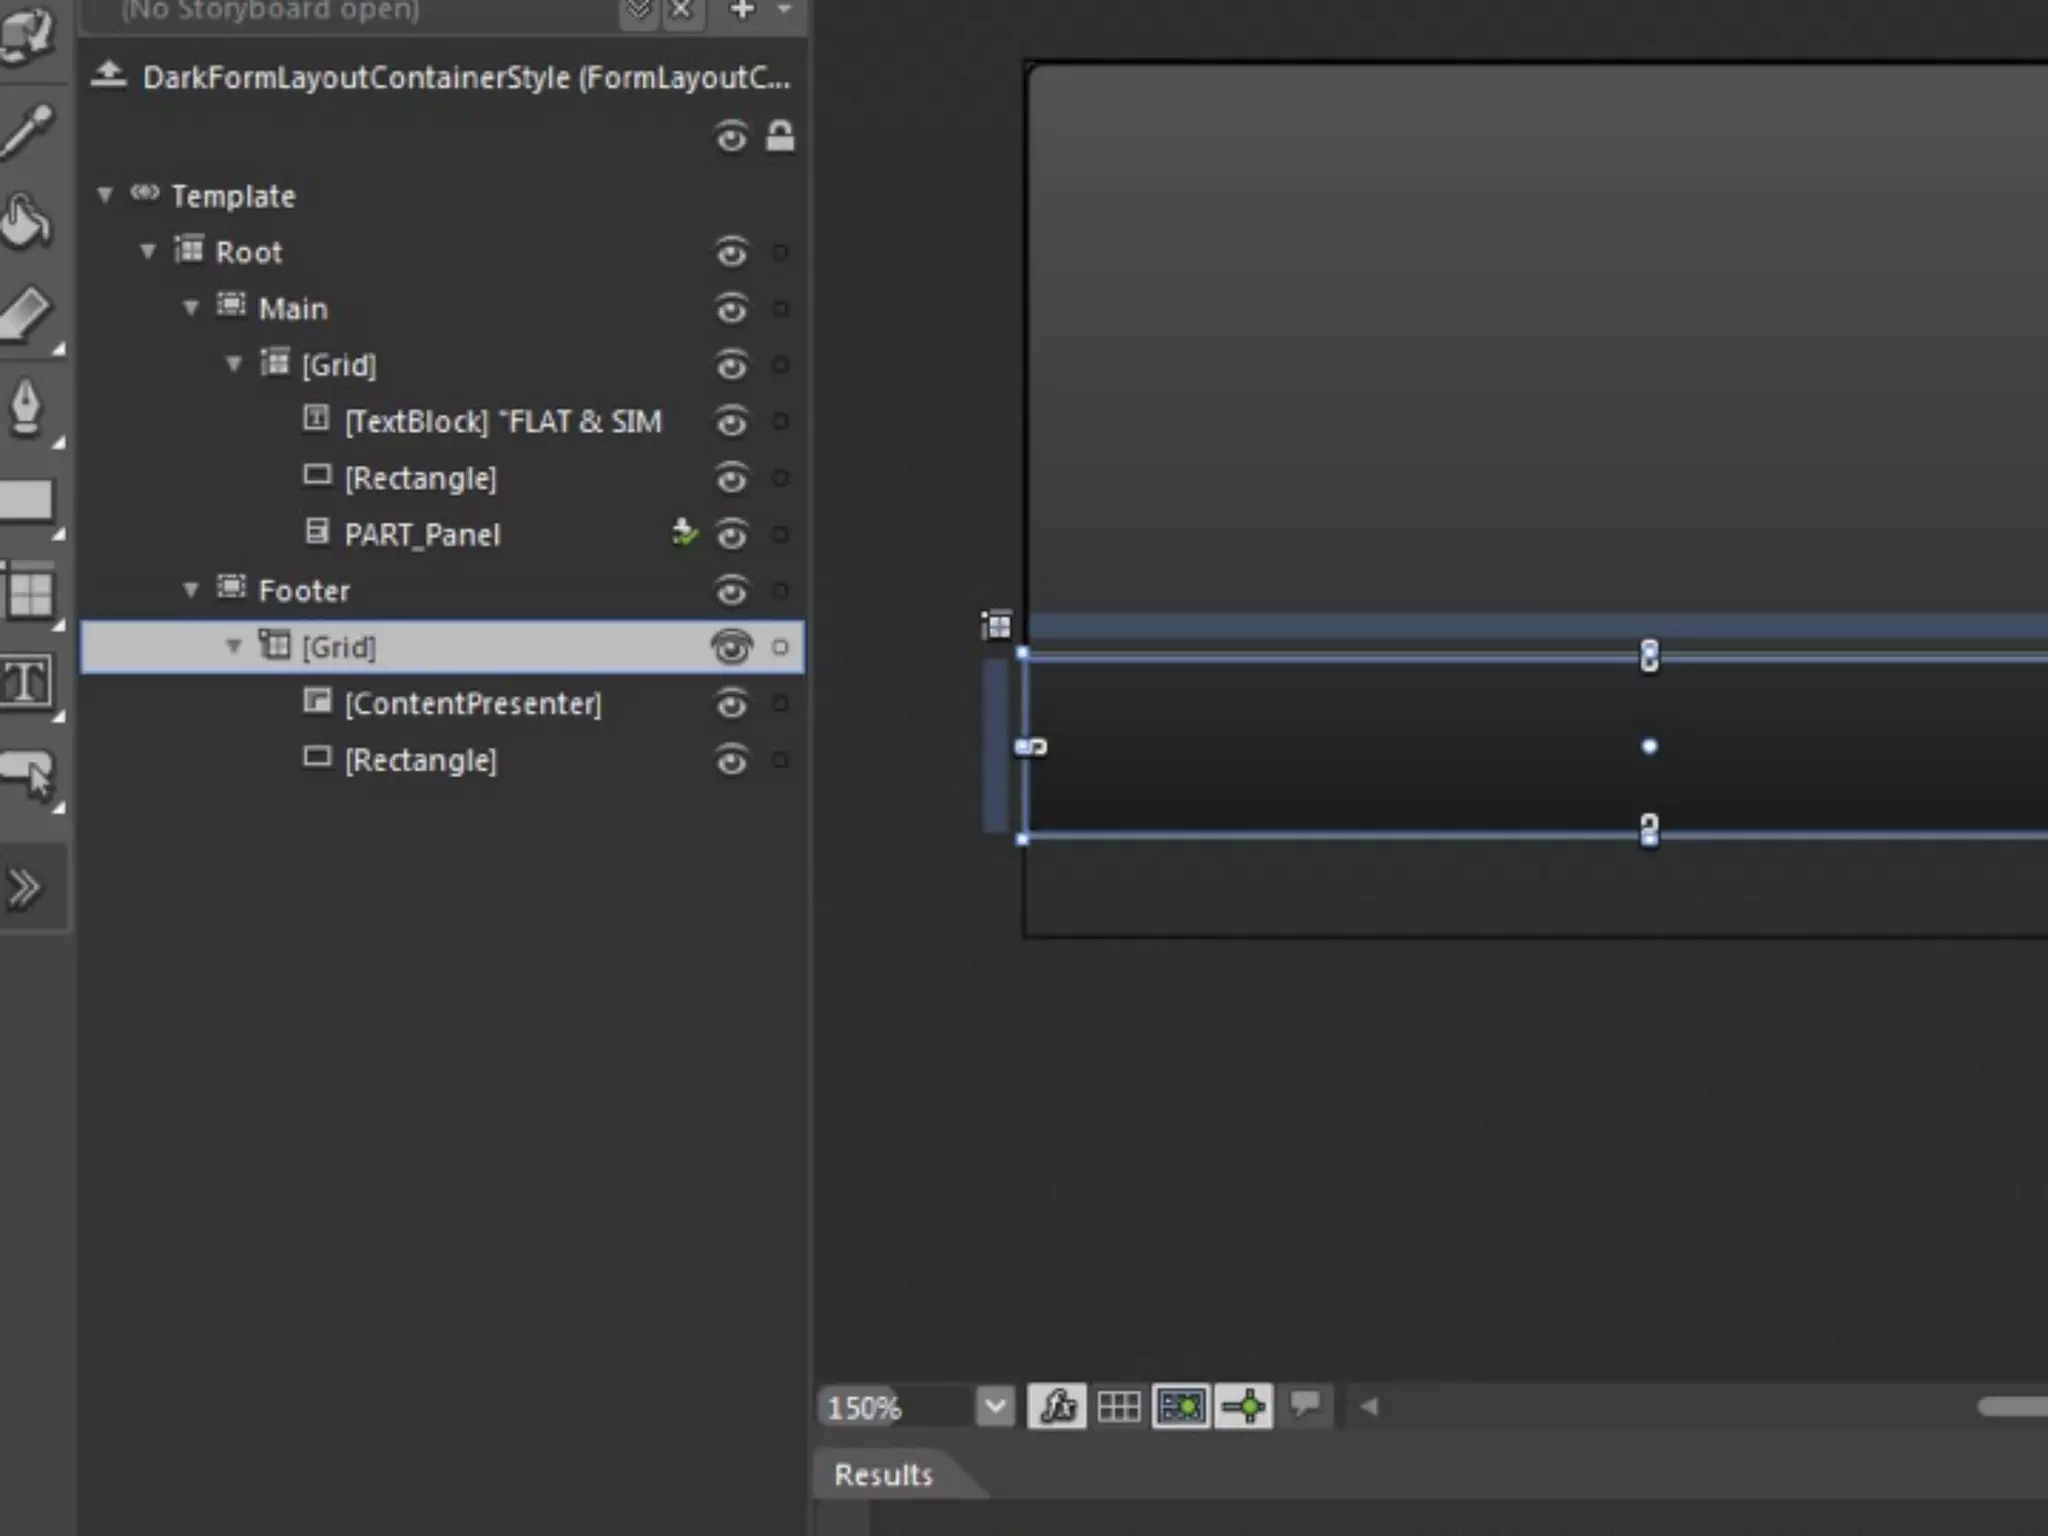Show snap grid button

click(1118, 1407)
